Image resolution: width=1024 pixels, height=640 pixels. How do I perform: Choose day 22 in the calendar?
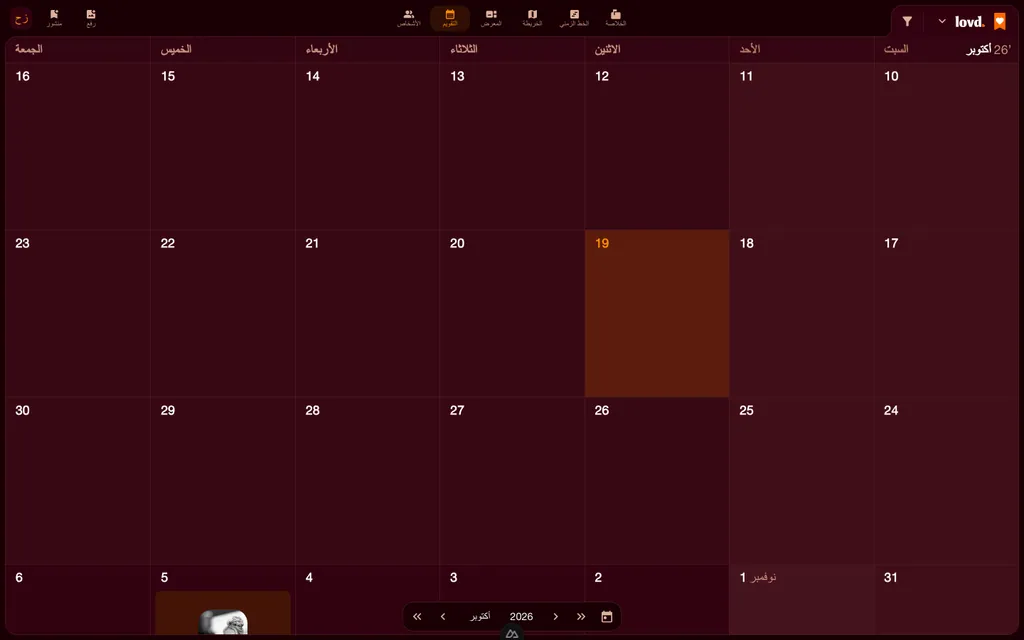click(223, 313)
